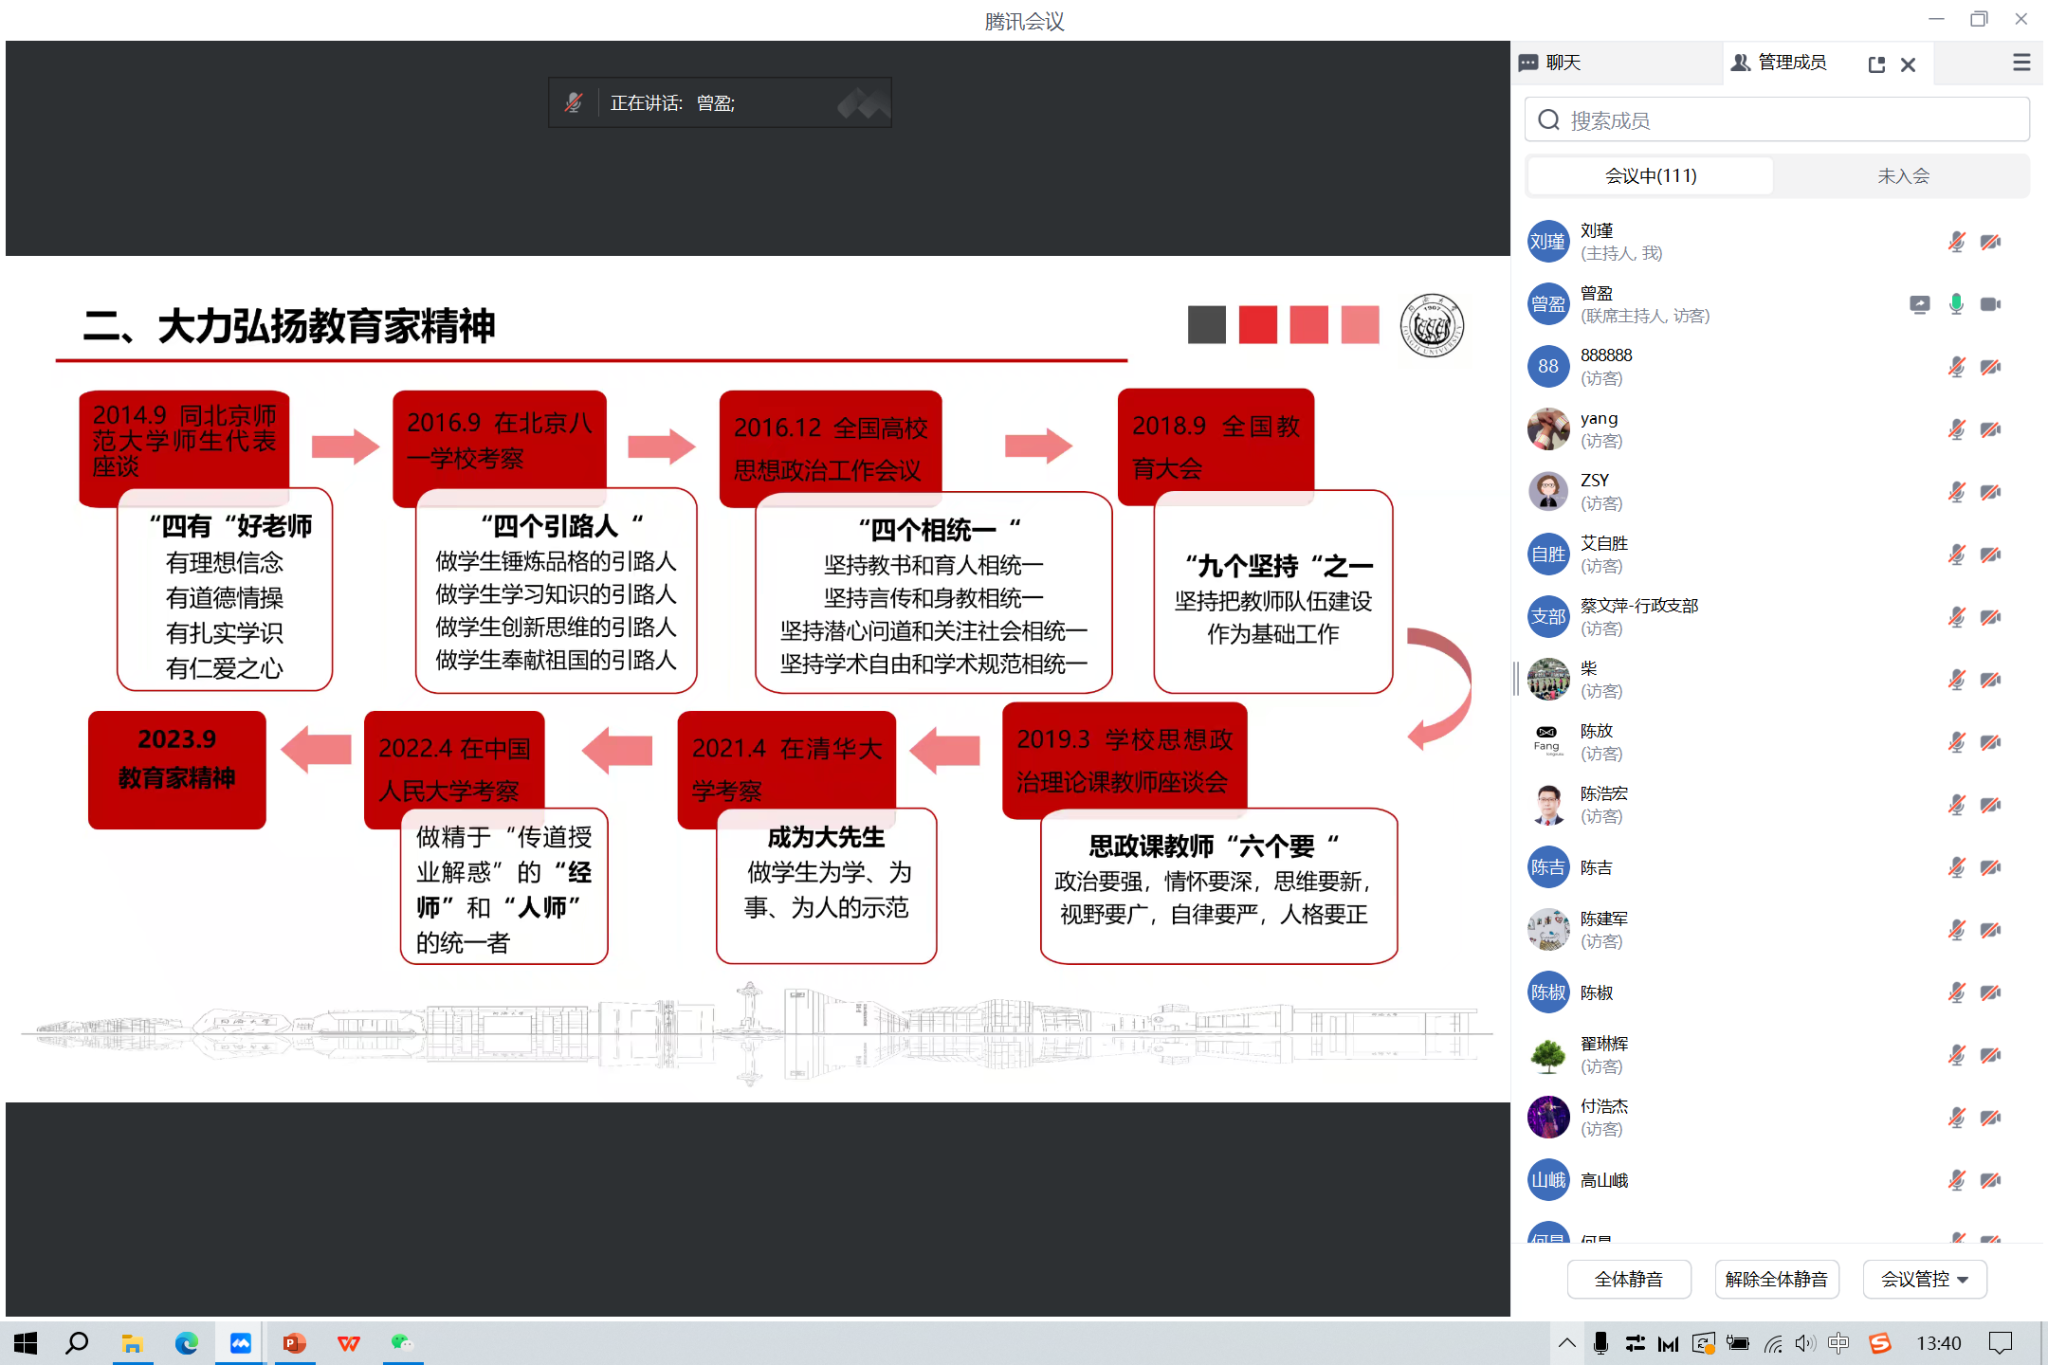
Task: Expand the system tray hidden icons chevron
Action: pos(1566,1343)
